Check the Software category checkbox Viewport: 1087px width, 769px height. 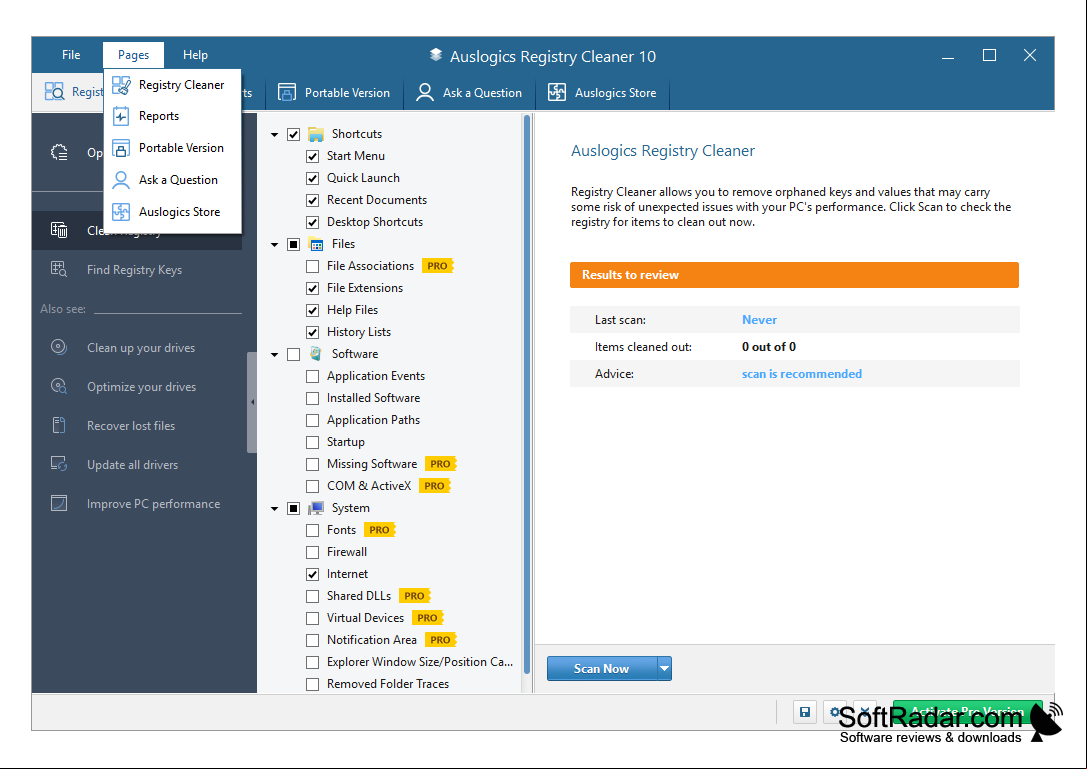click(294, 354)
